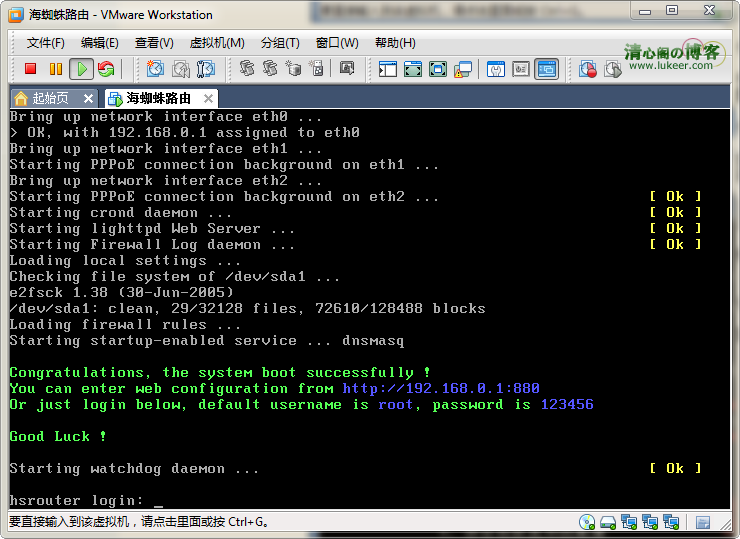
Task: Click the first network adapter status icon
Action: pyautogui.click(x=629, y=522)
